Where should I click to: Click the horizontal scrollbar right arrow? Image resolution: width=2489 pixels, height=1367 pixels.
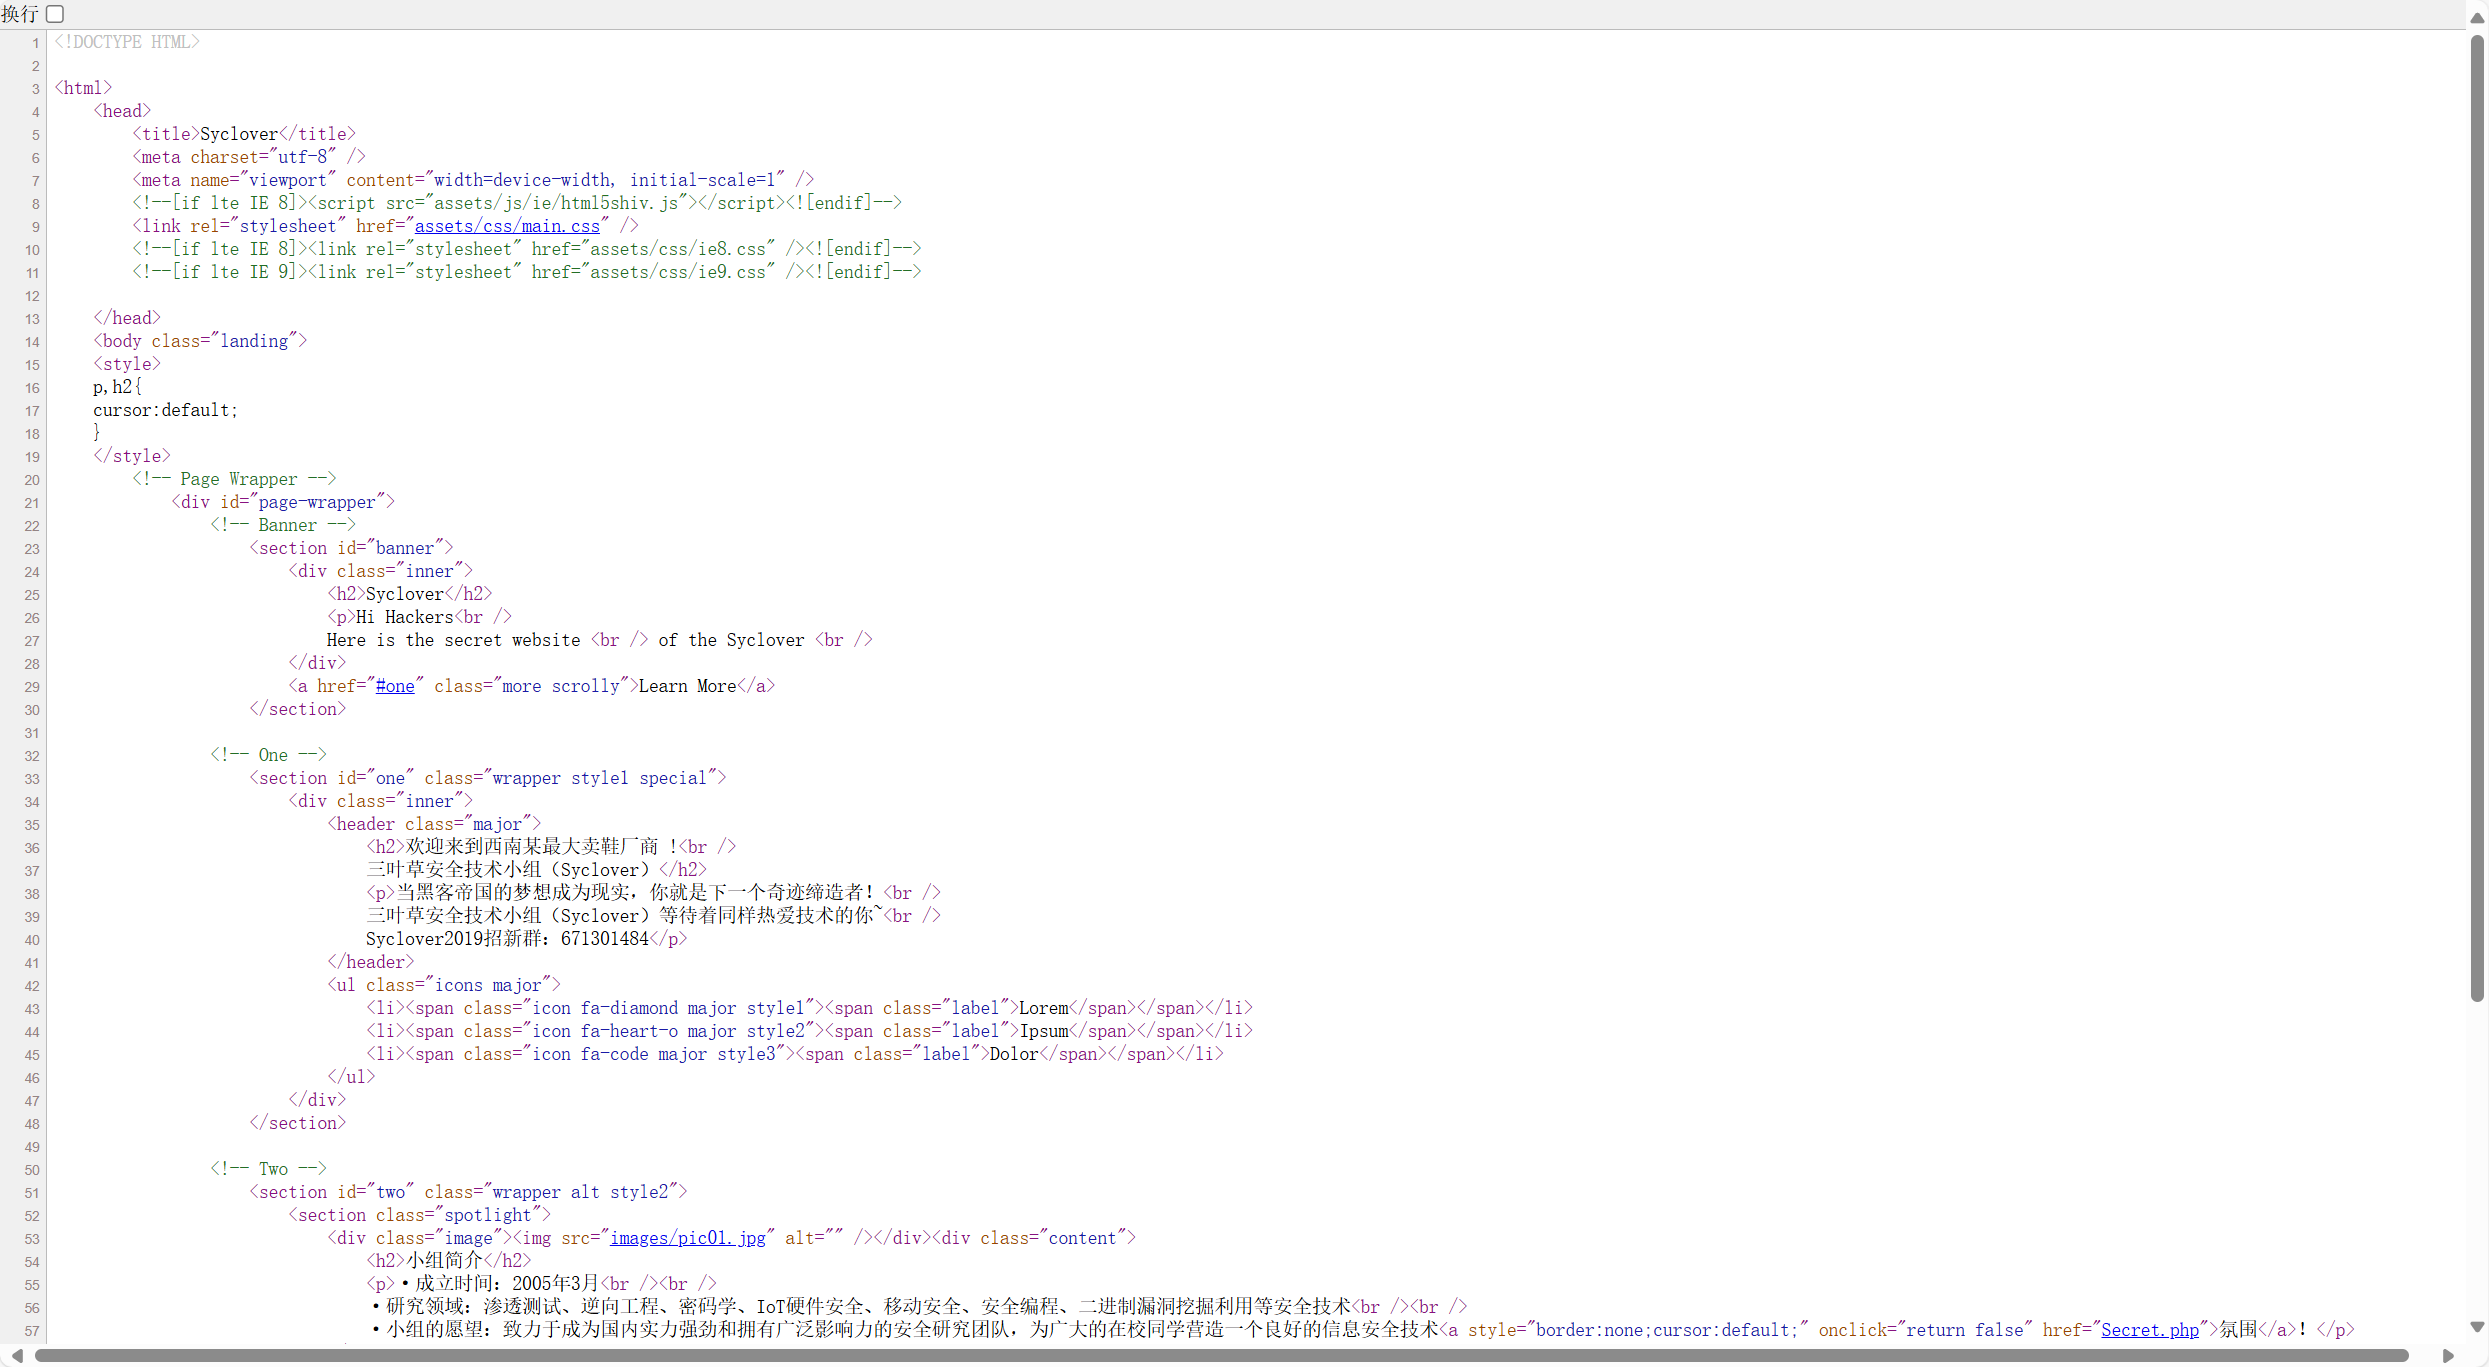tap(2448, 1356)
